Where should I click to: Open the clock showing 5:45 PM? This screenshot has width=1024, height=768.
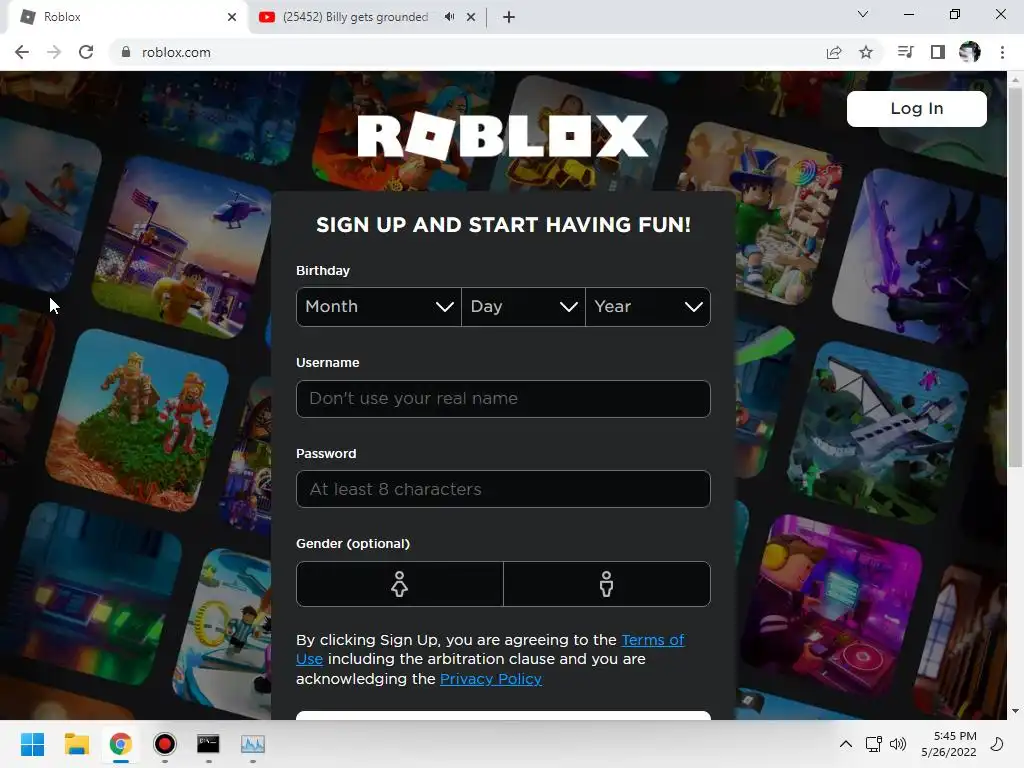pyautogui.click(x=949, y=744)
